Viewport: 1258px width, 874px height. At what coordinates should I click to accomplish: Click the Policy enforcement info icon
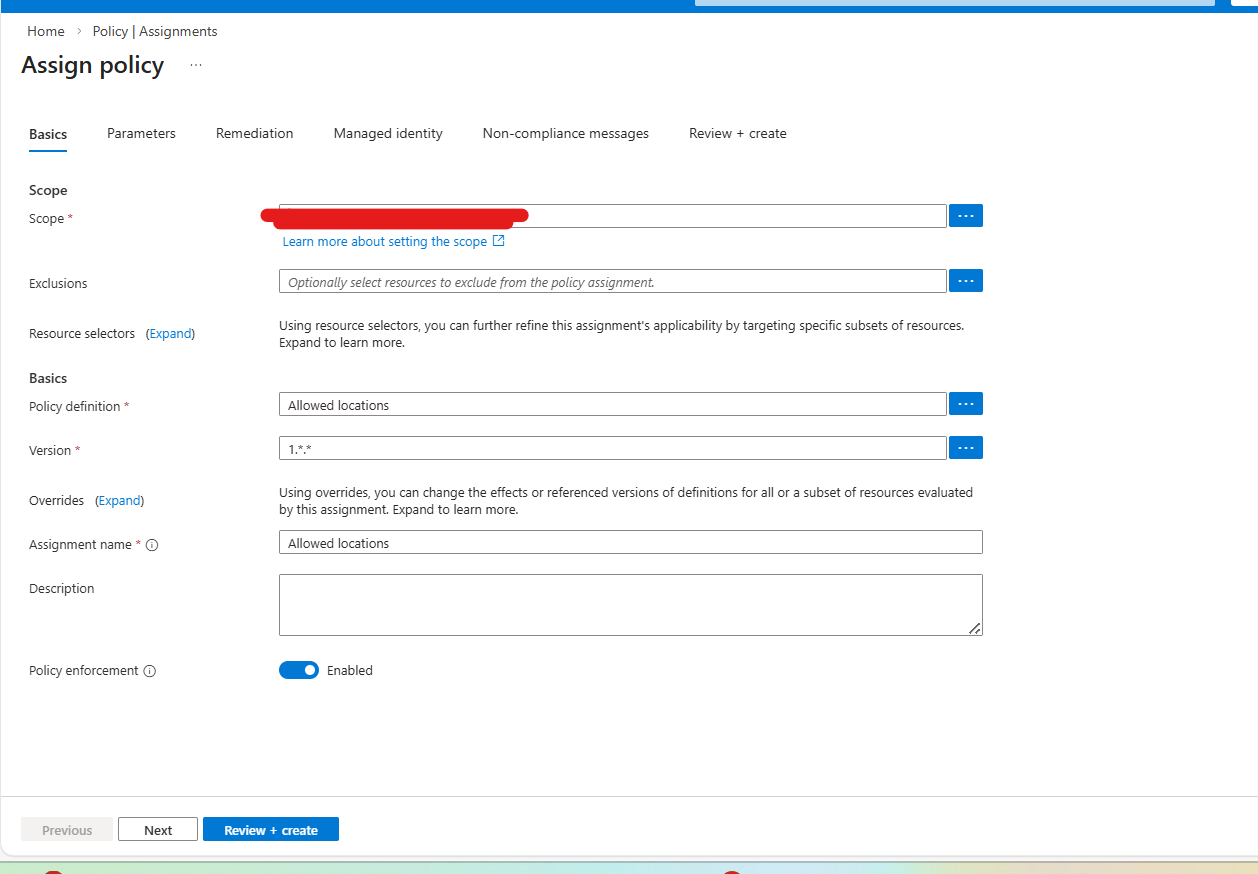[150, 671]
